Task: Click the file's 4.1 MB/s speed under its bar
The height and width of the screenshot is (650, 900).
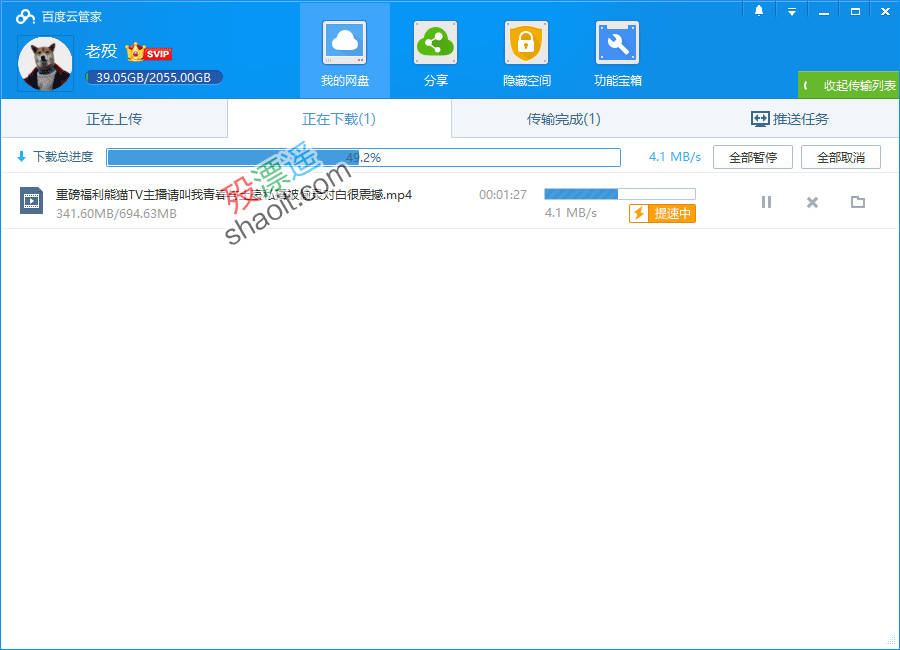Action: point(571,213)
